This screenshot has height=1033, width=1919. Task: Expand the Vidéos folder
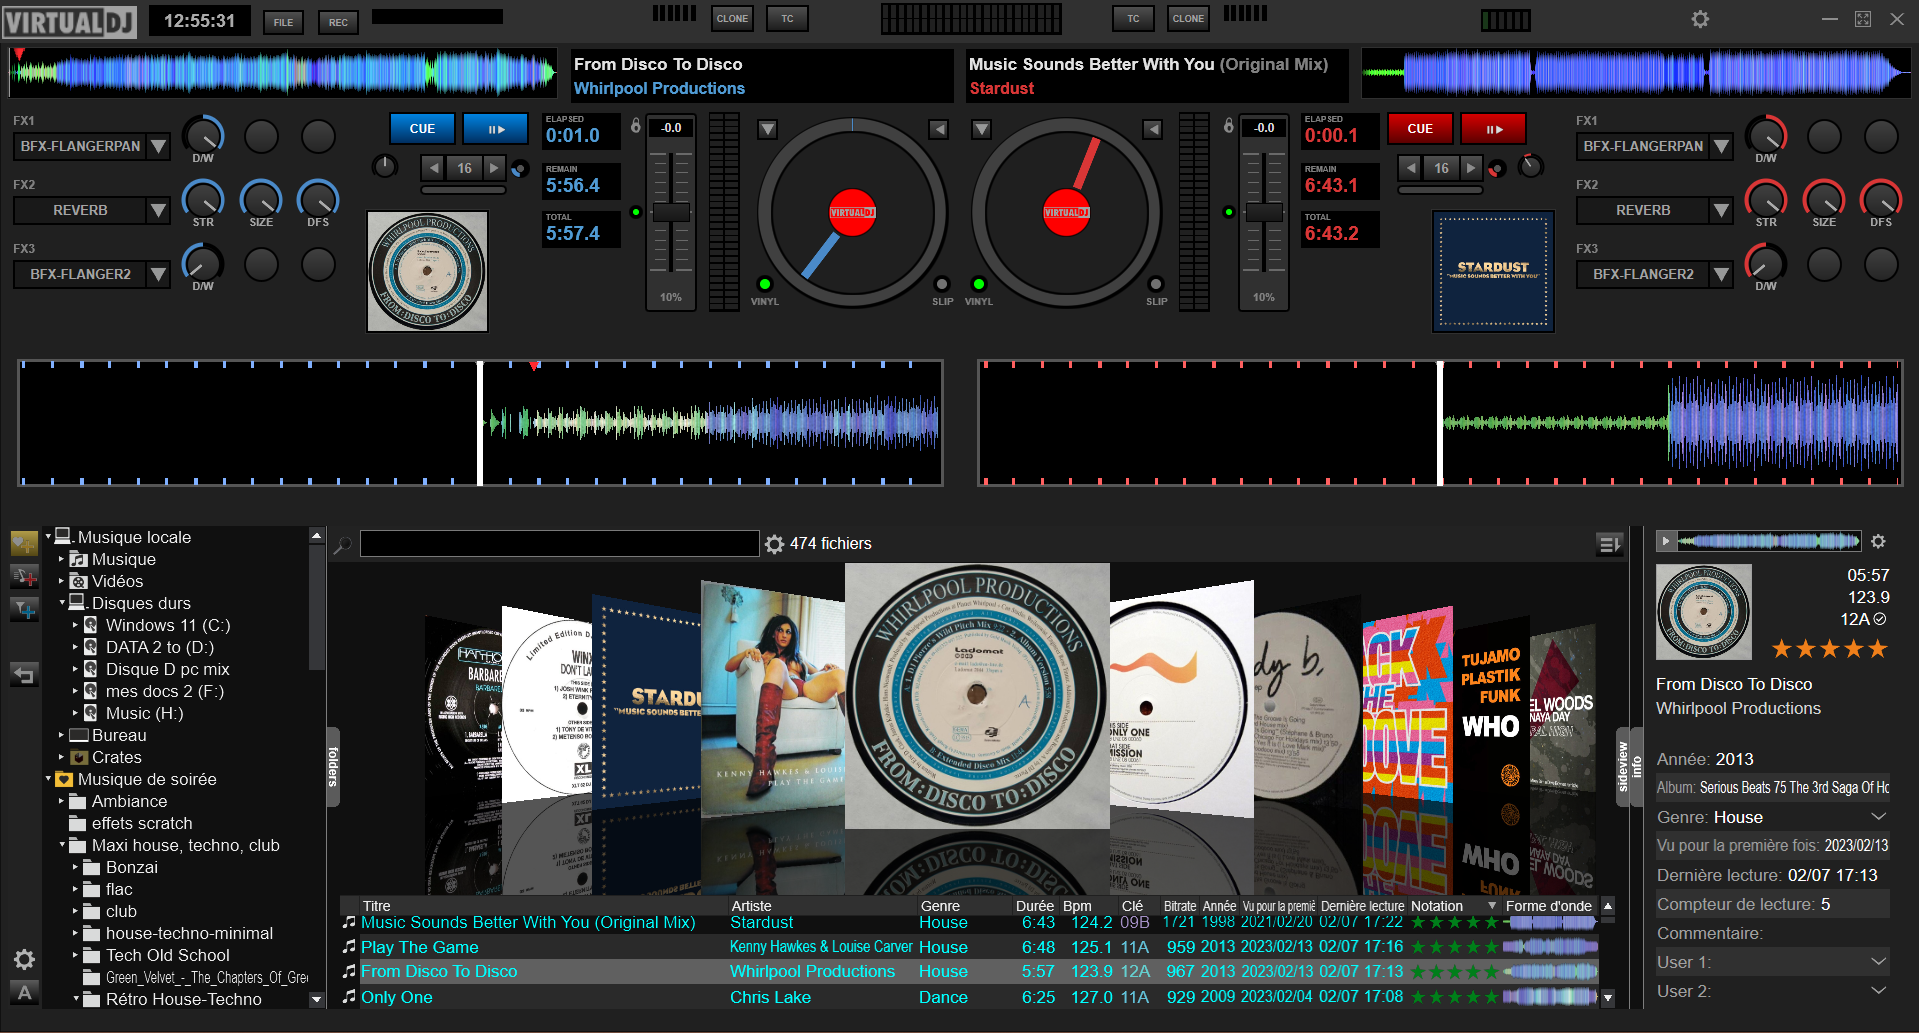pos(61,581)
